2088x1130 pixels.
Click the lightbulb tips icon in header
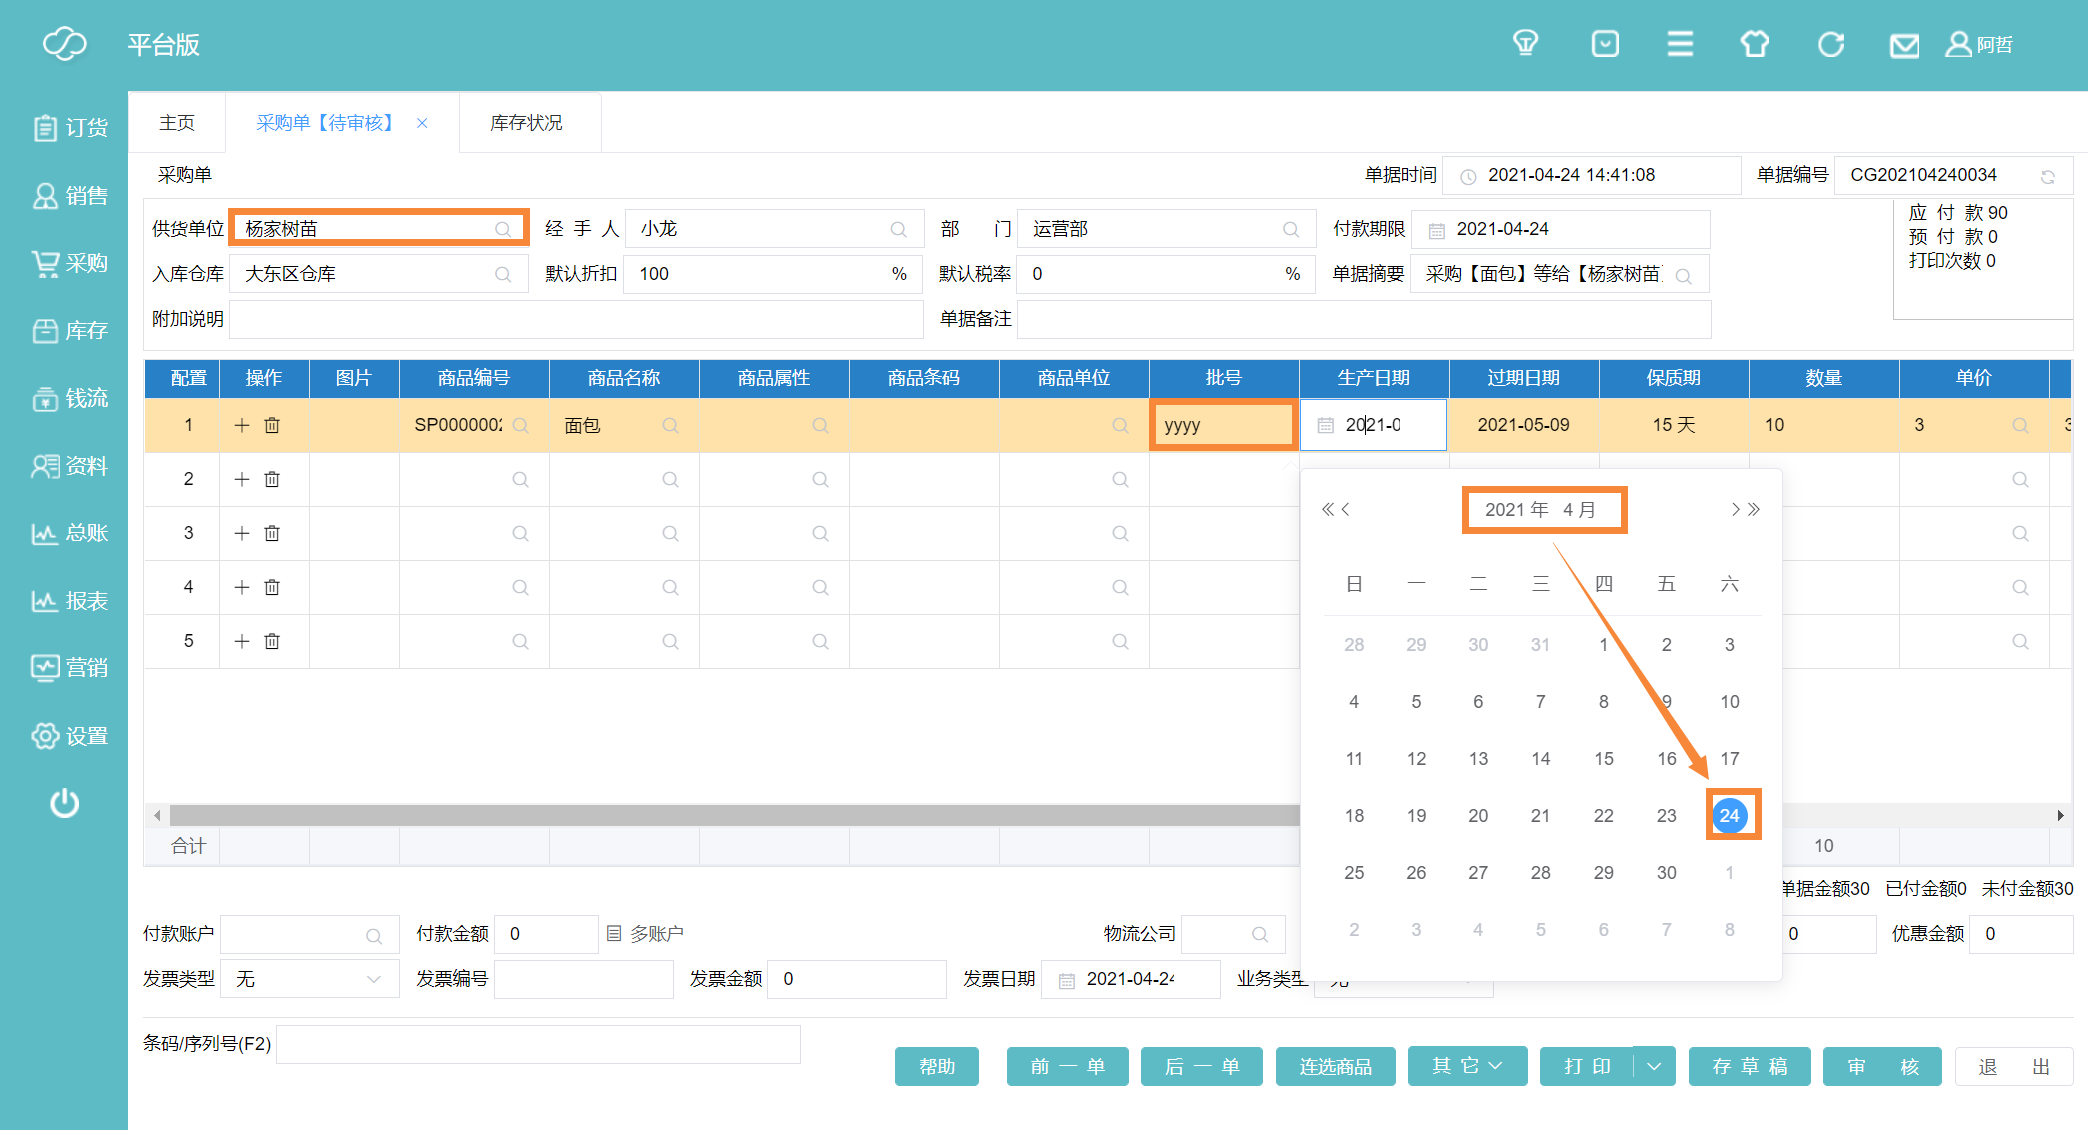1525,44
